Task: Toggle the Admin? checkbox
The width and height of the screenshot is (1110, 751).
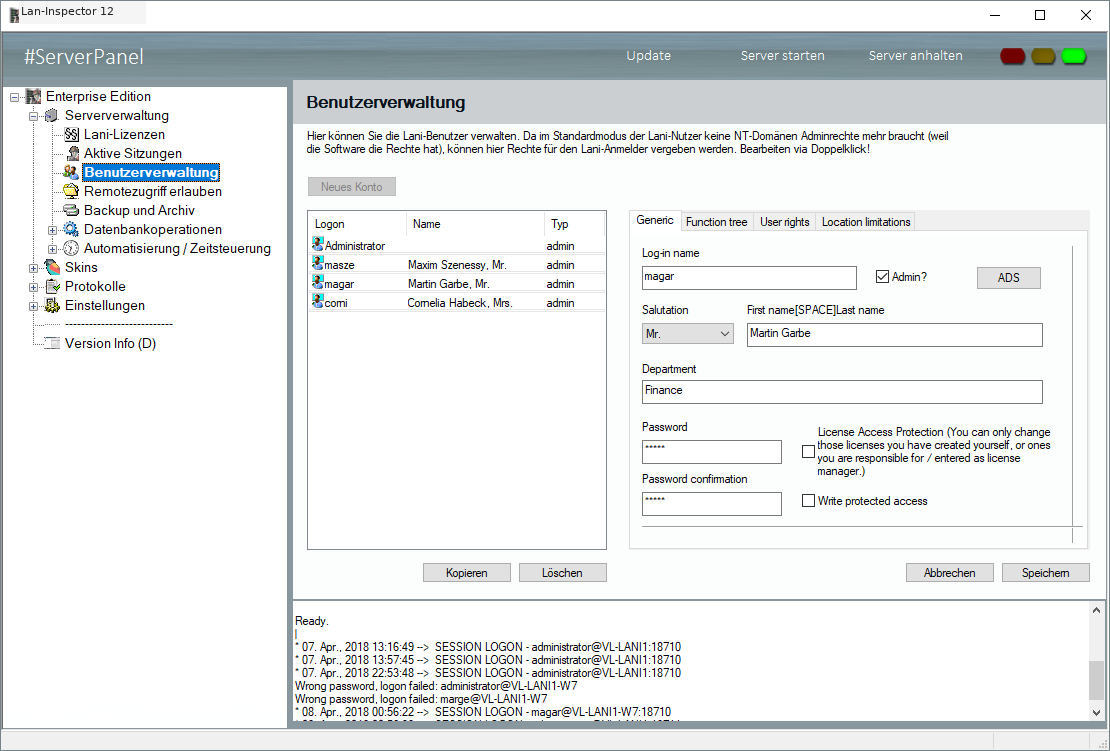Action: (882, 277)
